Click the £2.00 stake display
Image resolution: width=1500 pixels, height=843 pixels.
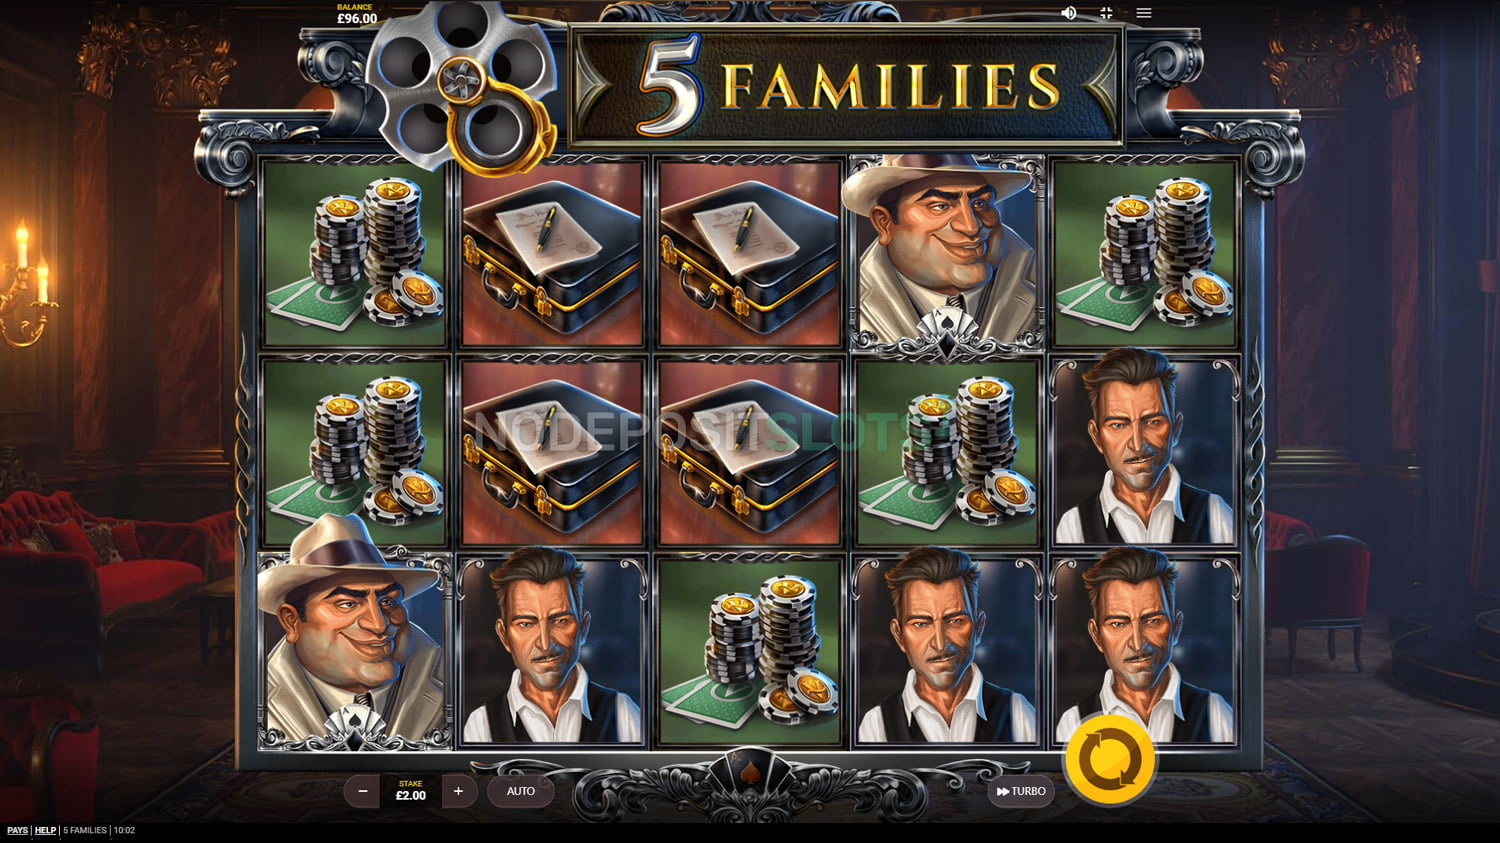(x=411, y=792)
